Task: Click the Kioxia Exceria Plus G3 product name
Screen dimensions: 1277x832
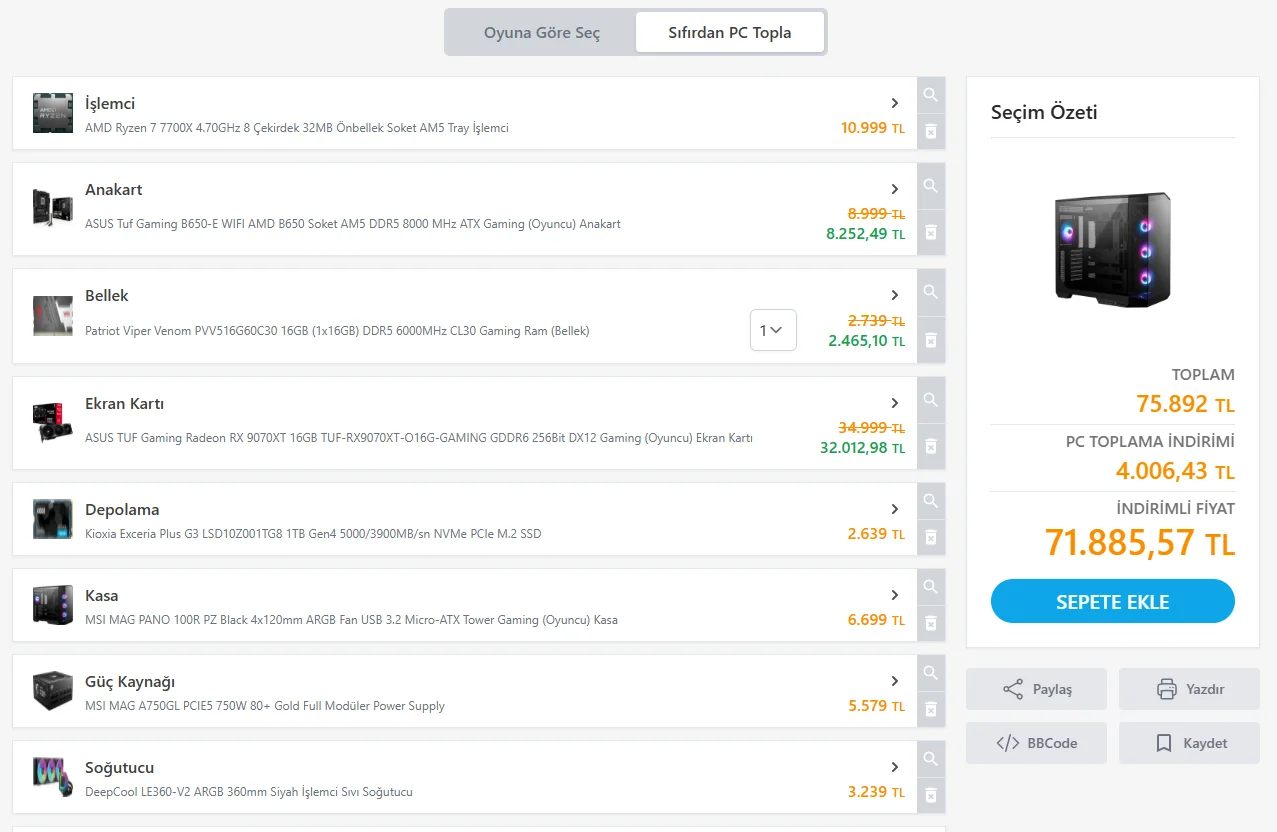Action: click(x=313, y=534)
